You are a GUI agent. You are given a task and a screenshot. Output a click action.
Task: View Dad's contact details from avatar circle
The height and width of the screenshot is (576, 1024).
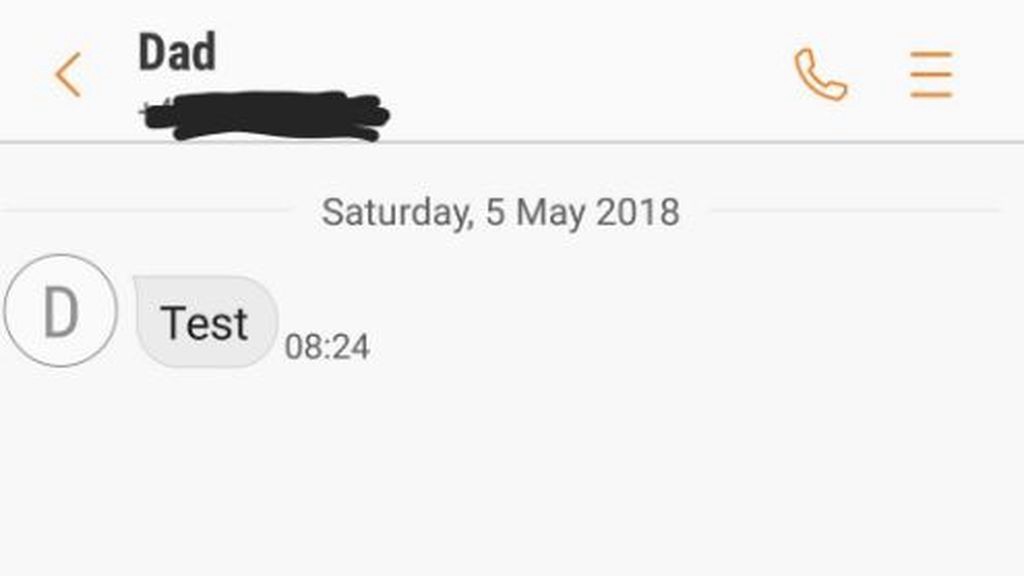[61, 311]
